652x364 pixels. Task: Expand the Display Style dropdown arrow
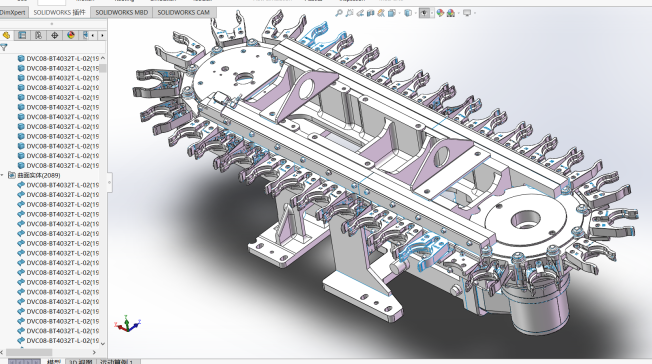416,13
